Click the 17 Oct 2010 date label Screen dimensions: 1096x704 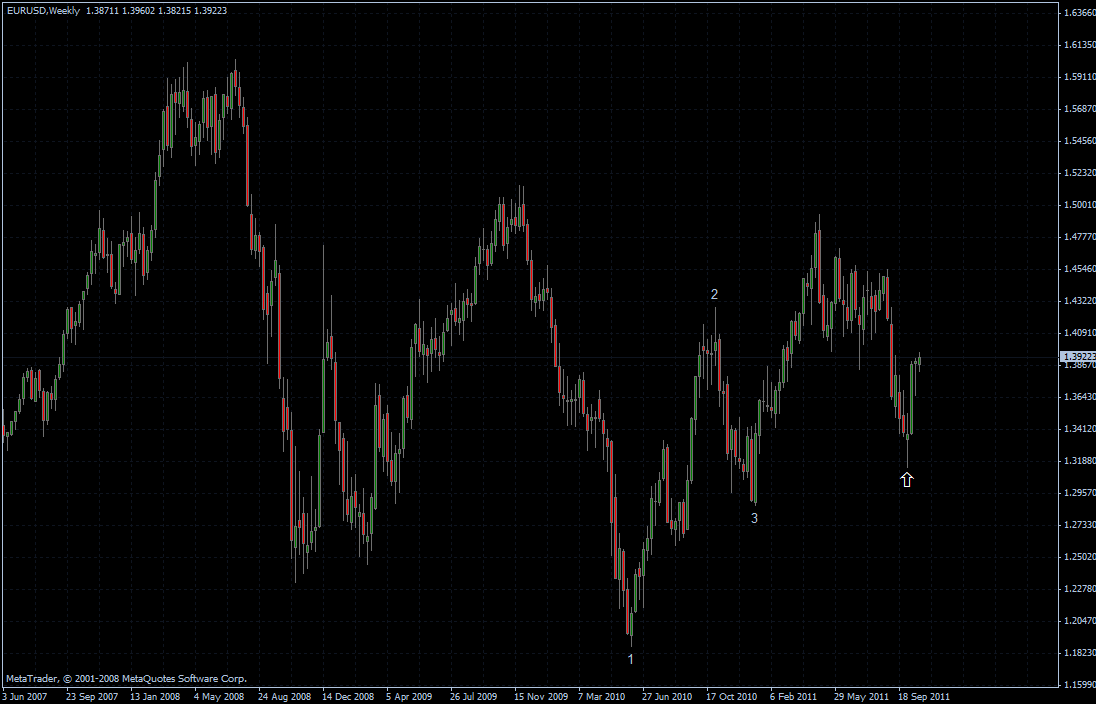tap(731, 696)
